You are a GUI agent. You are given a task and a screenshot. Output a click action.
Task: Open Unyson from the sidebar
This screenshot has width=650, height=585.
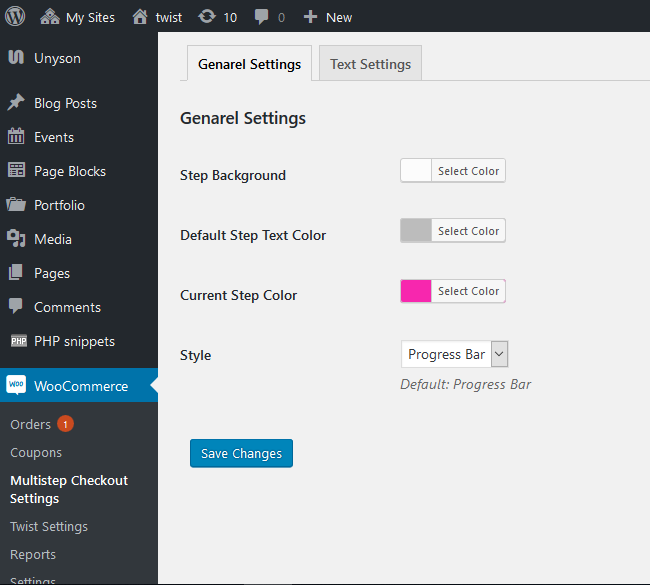click(57, 58)
